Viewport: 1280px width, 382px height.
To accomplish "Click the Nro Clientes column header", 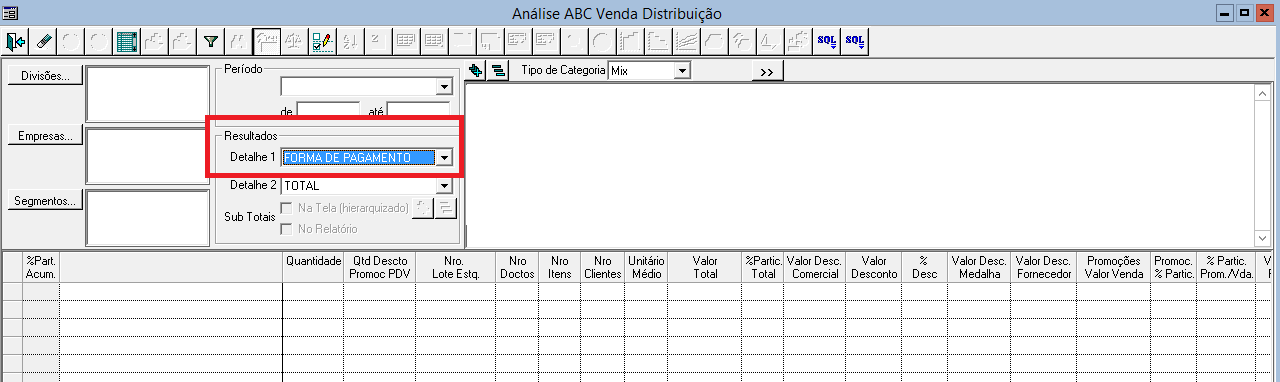I will [602, 267].
